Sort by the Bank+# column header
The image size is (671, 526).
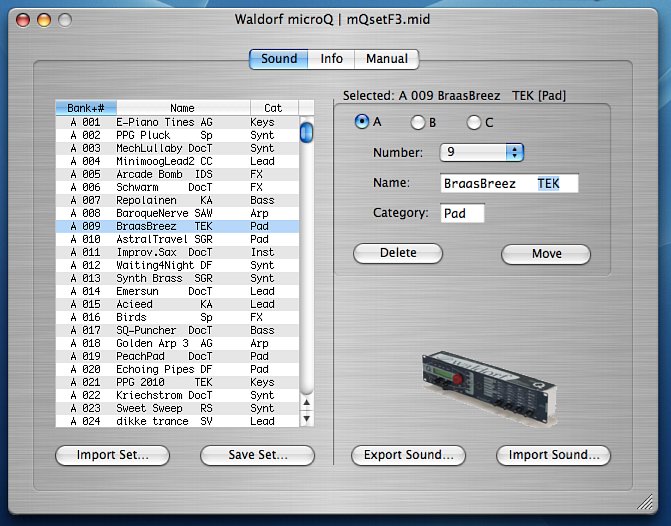(x=86, y=108)
